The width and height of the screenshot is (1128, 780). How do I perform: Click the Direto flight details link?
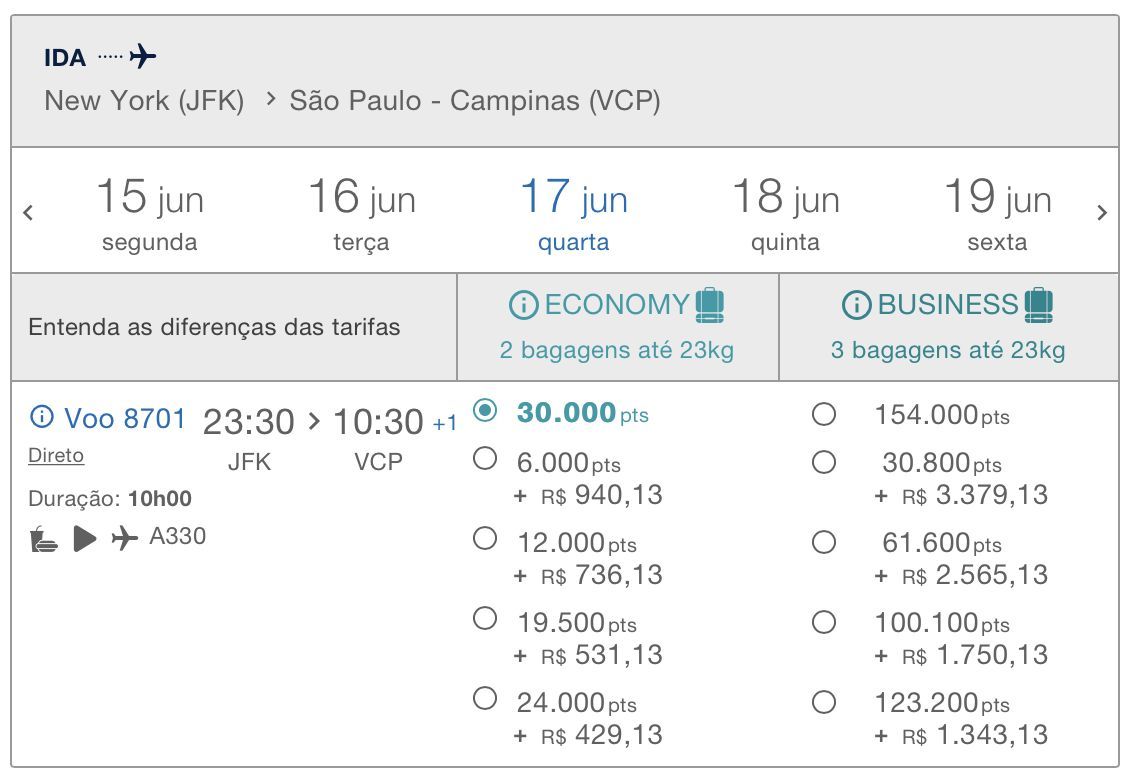[x=56, y=456]
